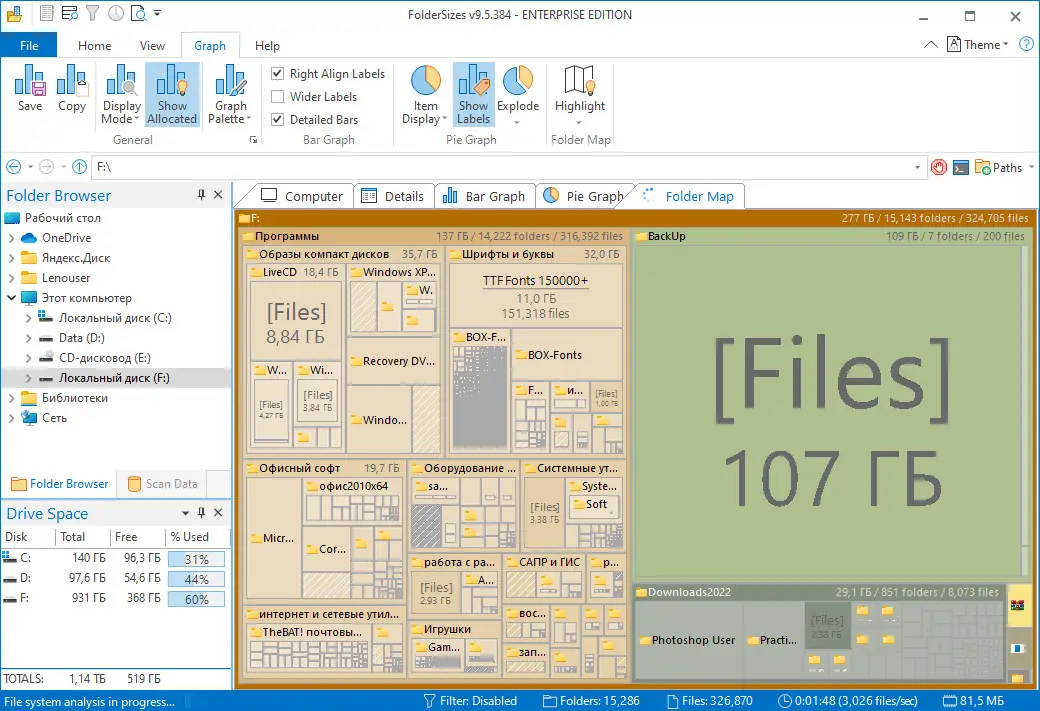
Task: Switch to the Home ribbon tab
Action: 94,46
